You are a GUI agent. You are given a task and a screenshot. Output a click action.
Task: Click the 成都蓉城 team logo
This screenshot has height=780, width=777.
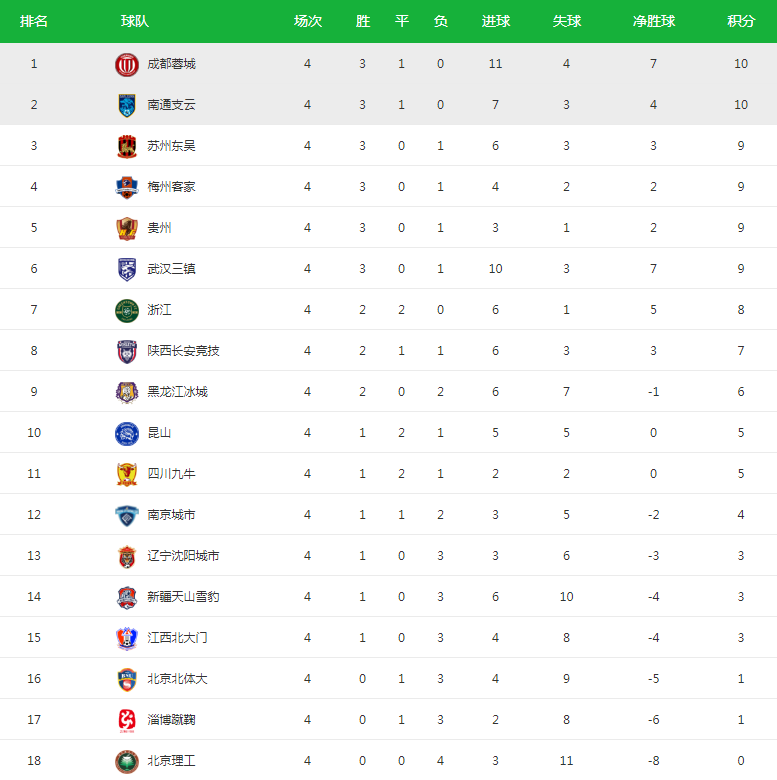point(127,64)
